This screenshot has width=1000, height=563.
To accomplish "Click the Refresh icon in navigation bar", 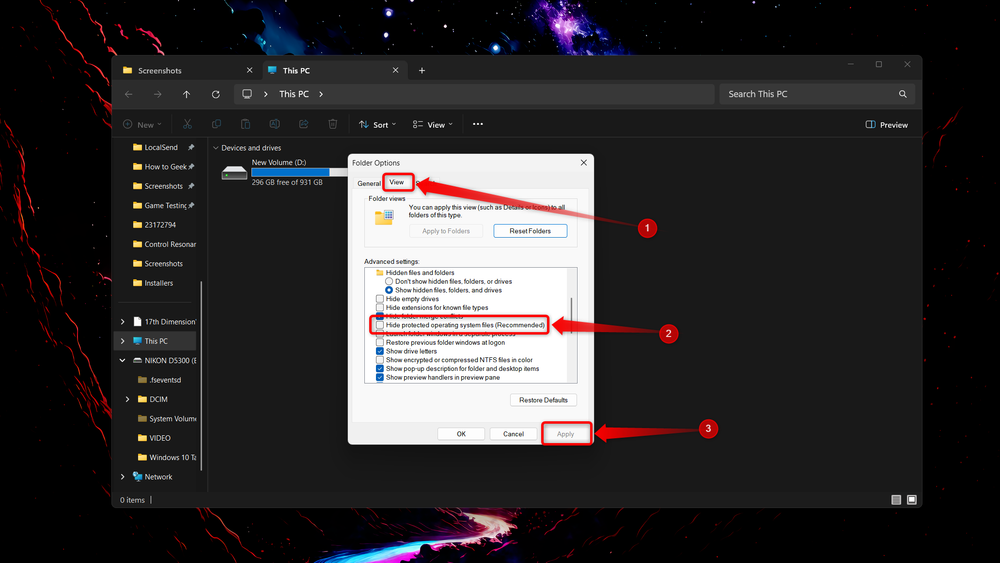I will (216, 94).
